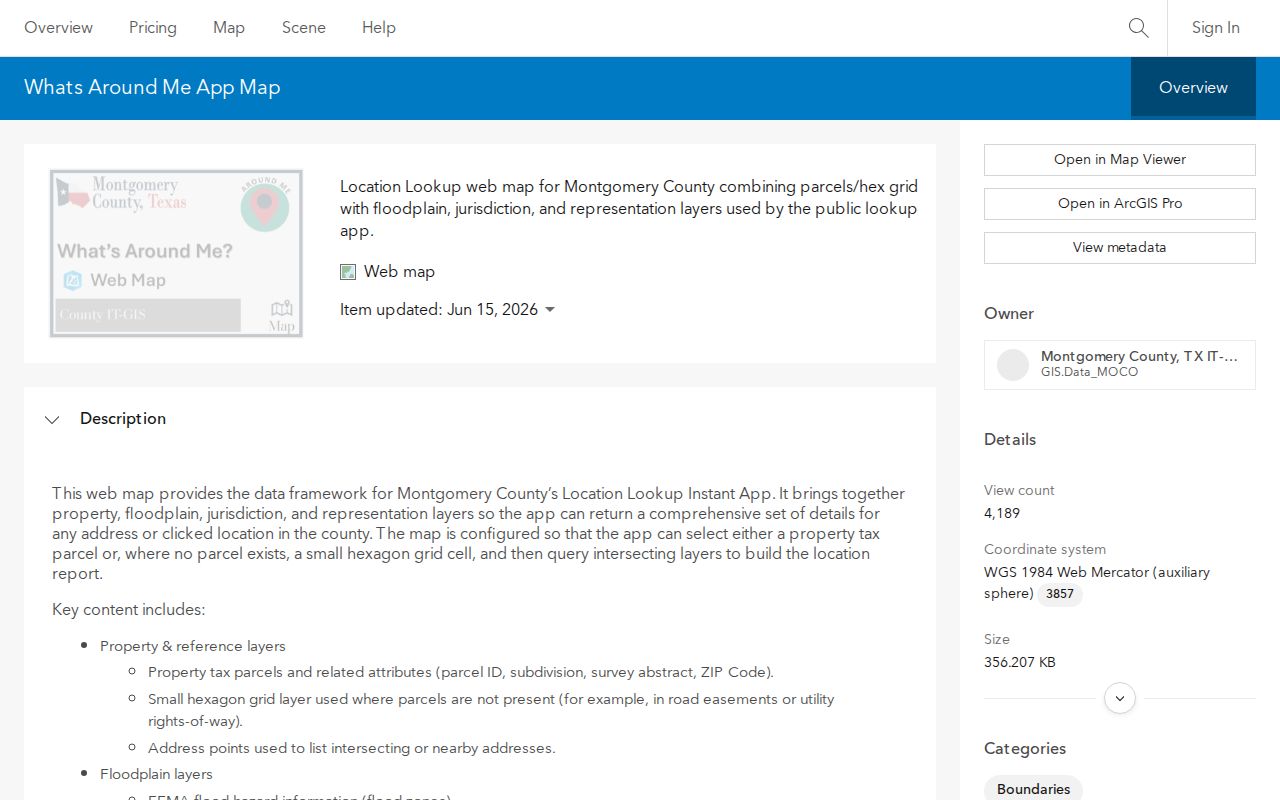Click the owner avatar circle
Image resolution: width=1280 pixels, height=800 pixels.
pos(1013,365)
